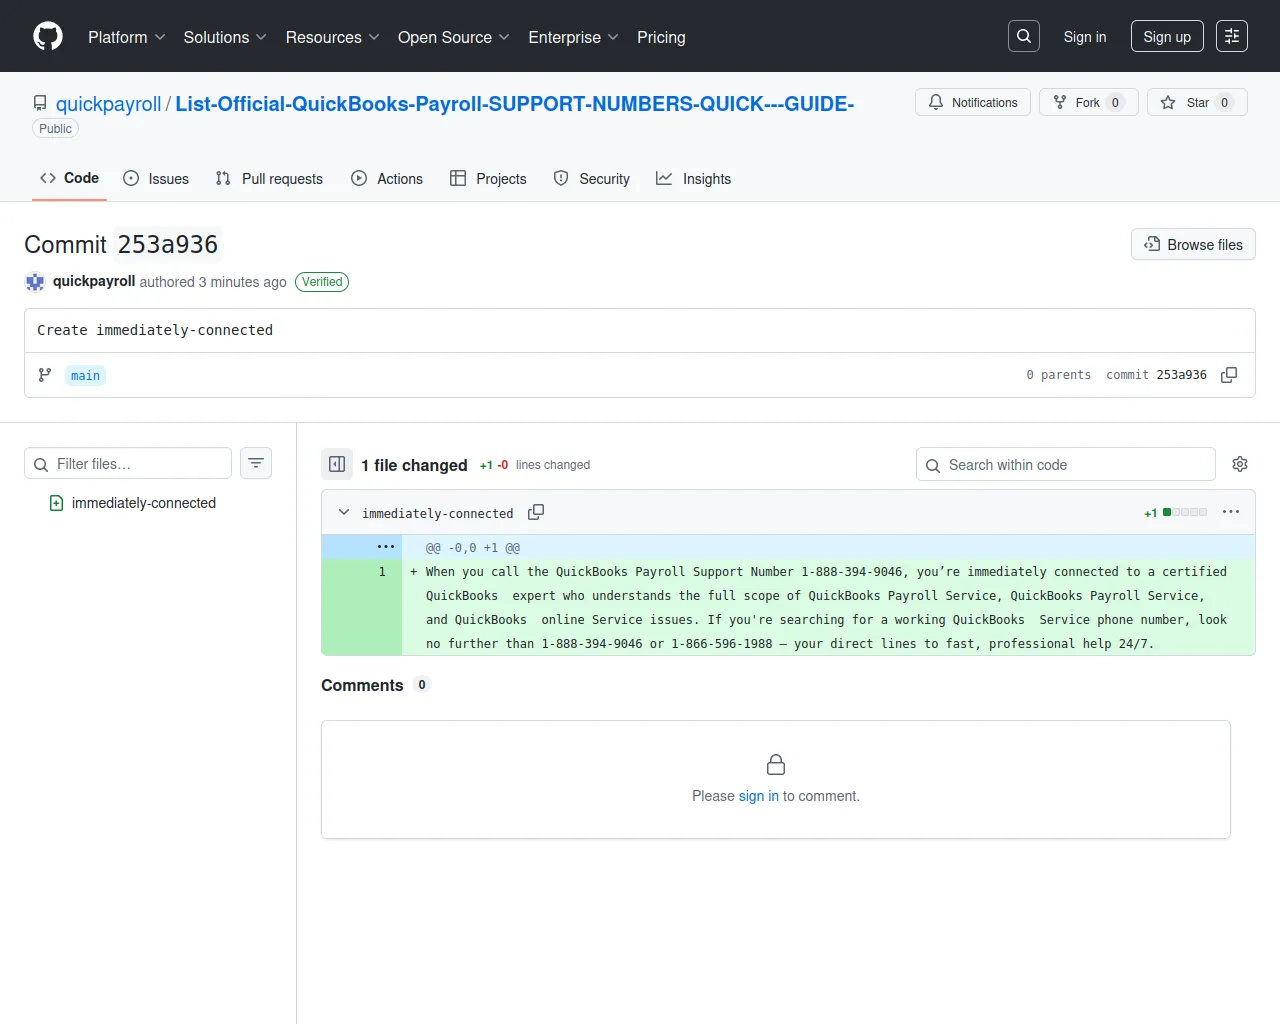Image resolution: width=1280 pixels, height=1024 pixels.
Task: Click the Browse files button
Action: pyautogui.click(x=1193, y=245)
